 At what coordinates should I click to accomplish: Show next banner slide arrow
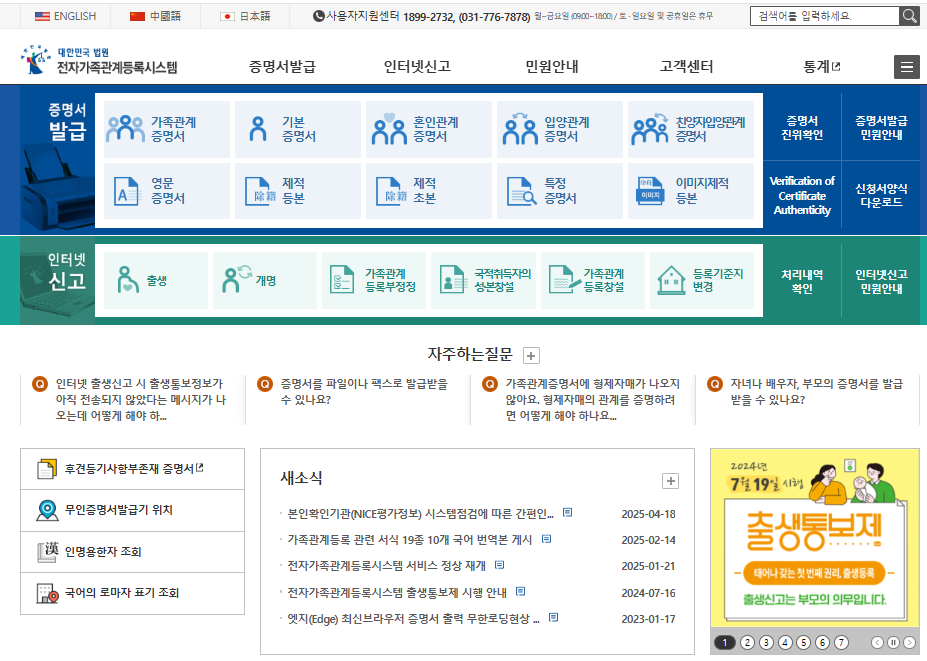(x=909, y=642)
